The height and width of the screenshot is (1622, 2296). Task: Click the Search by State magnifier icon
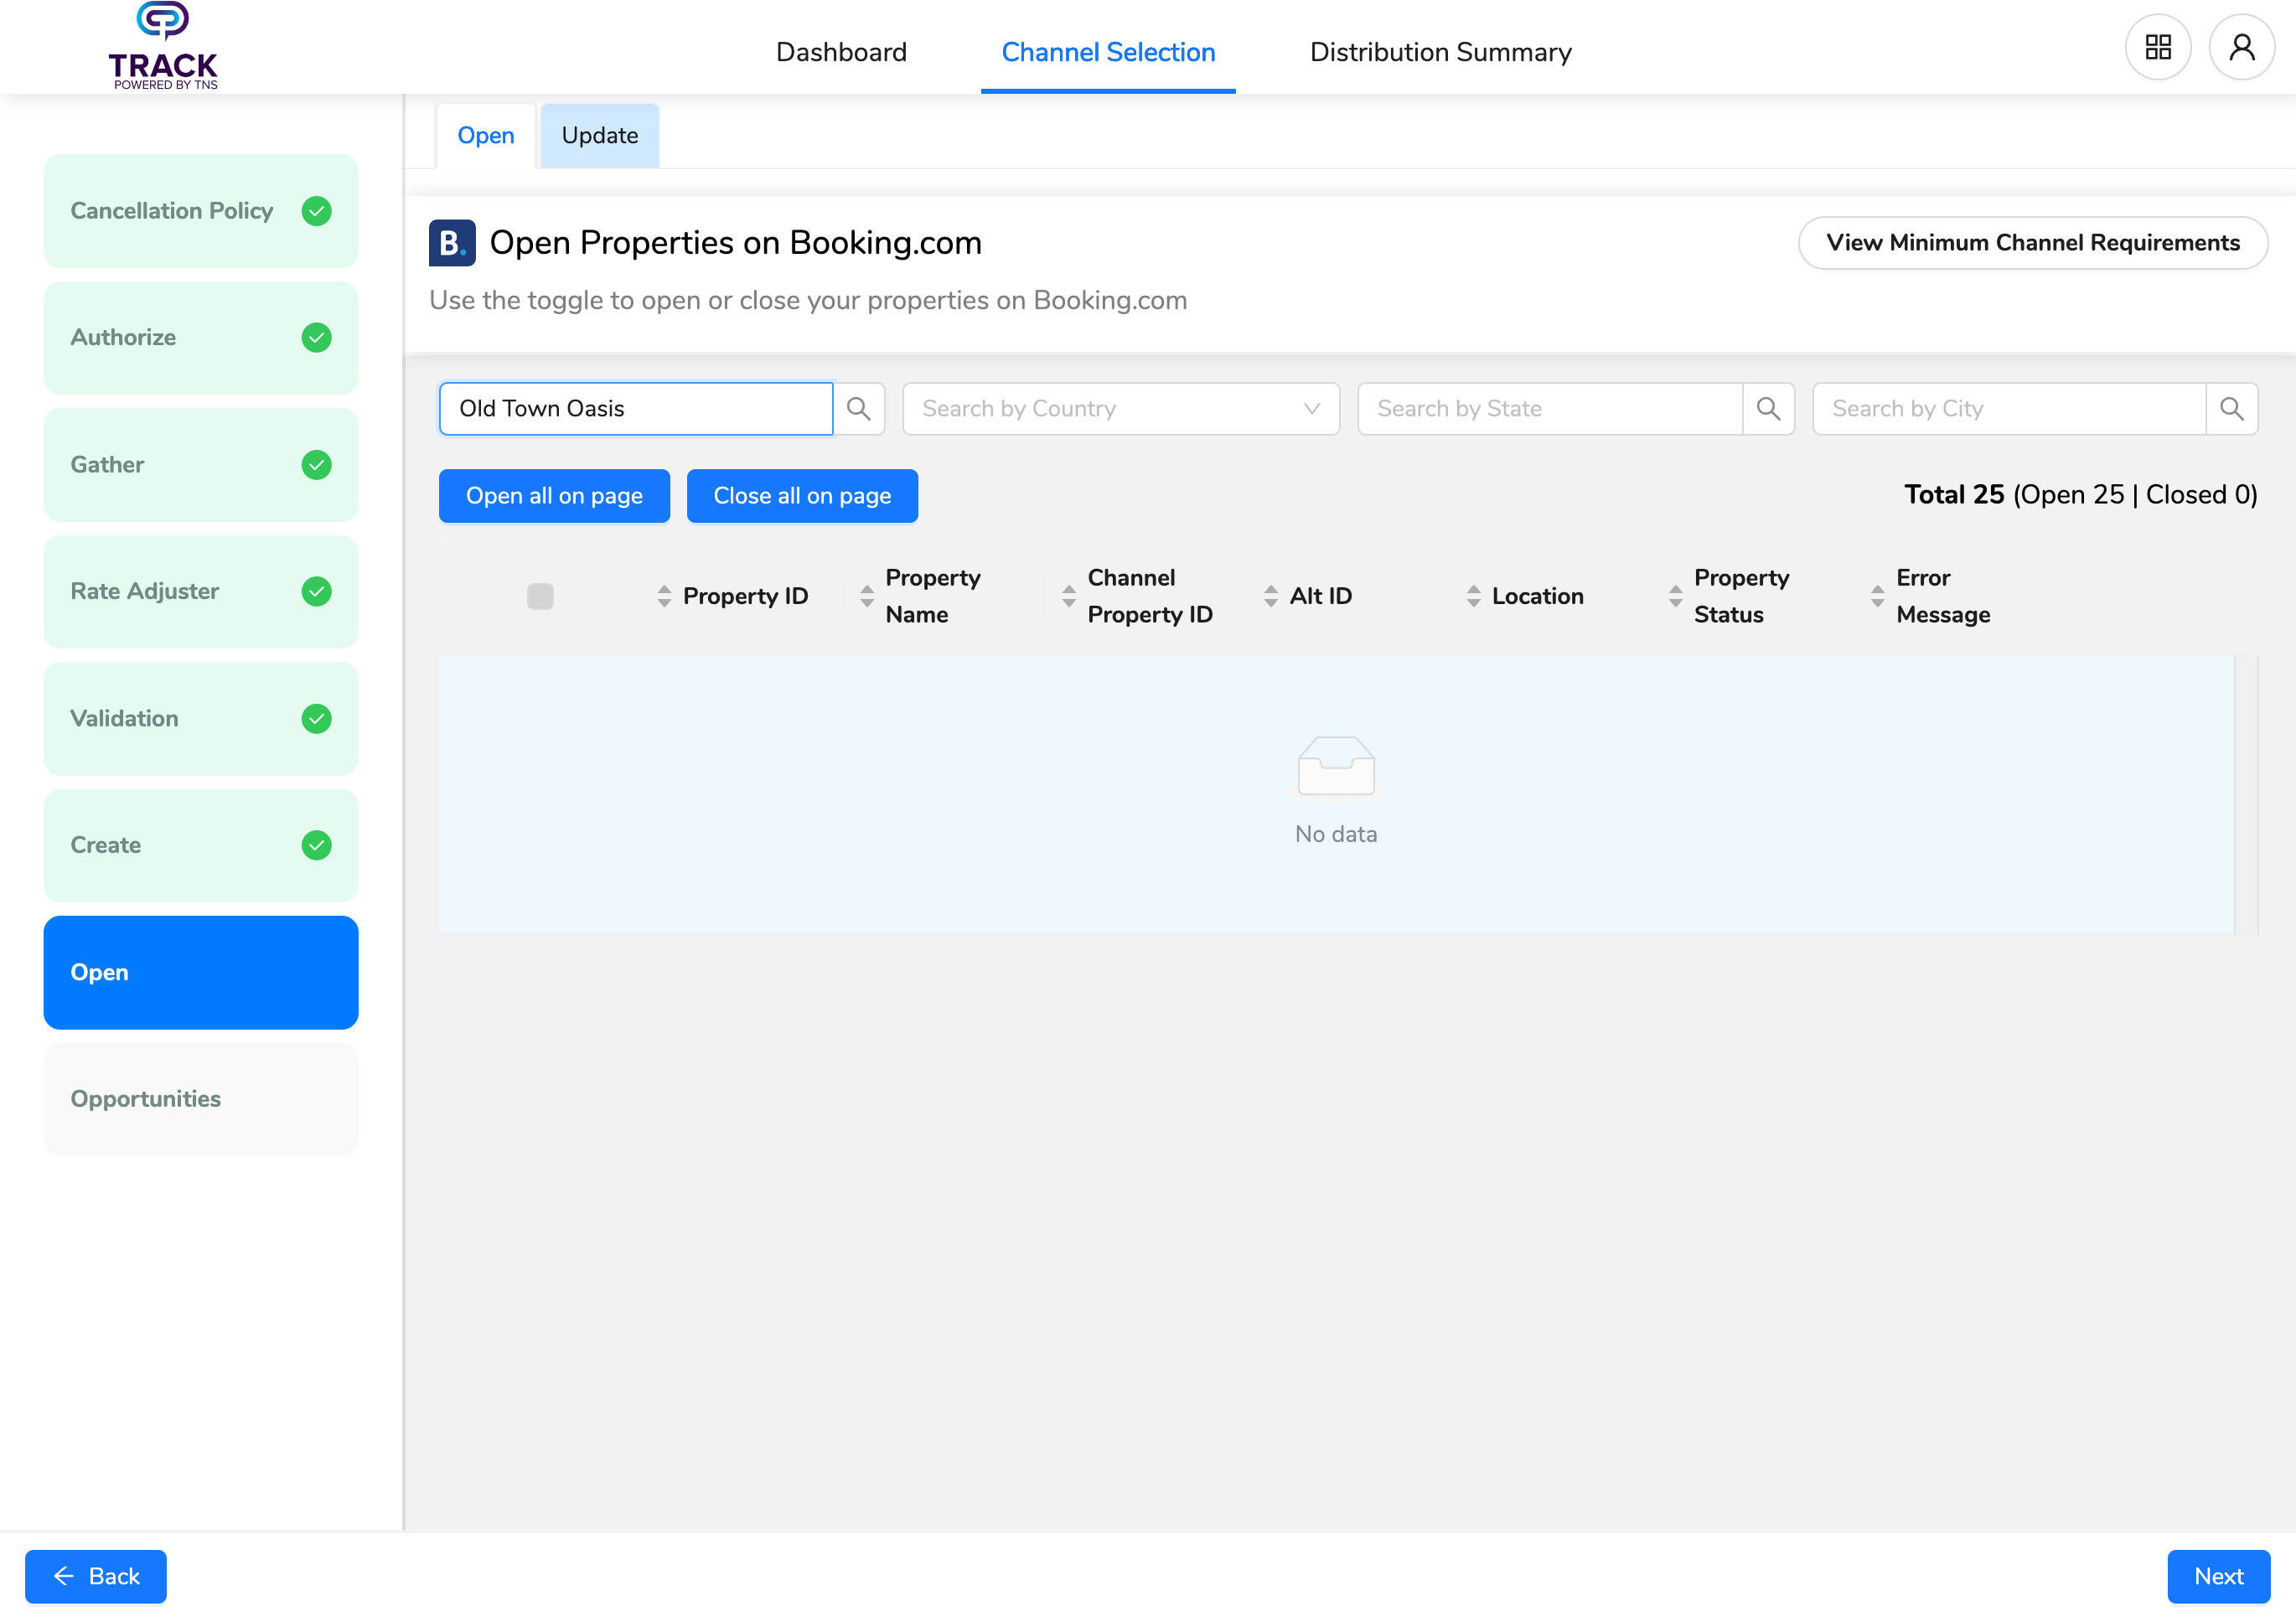tap(1768, 408)
